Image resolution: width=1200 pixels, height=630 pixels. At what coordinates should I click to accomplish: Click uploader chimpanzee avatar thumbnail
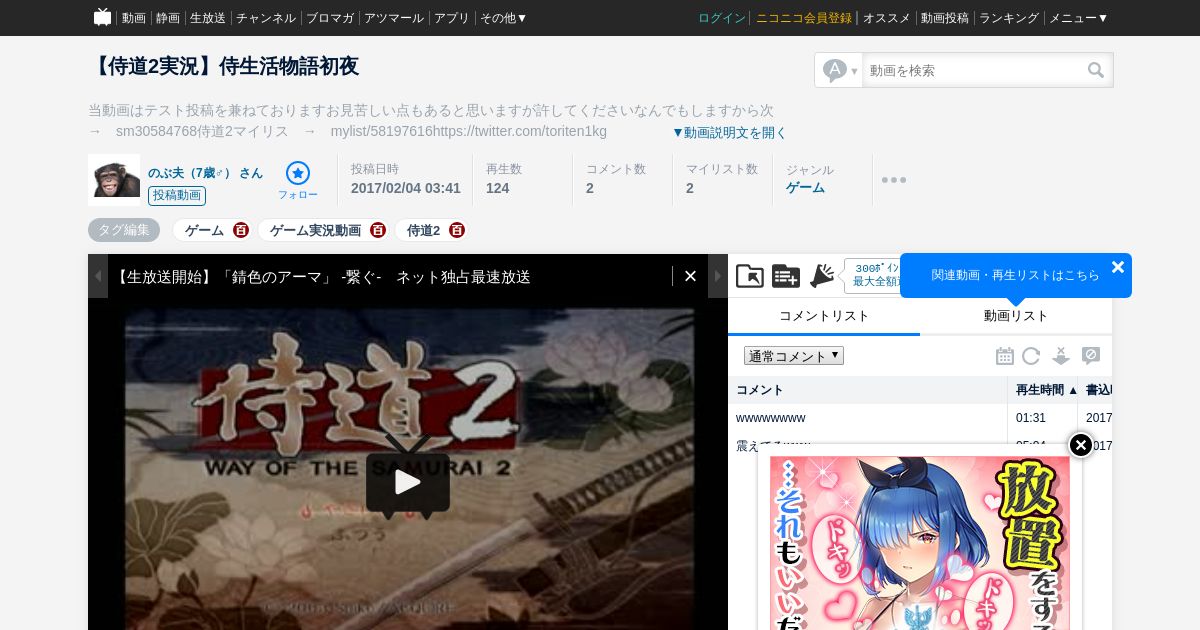[x=114, y=180]
